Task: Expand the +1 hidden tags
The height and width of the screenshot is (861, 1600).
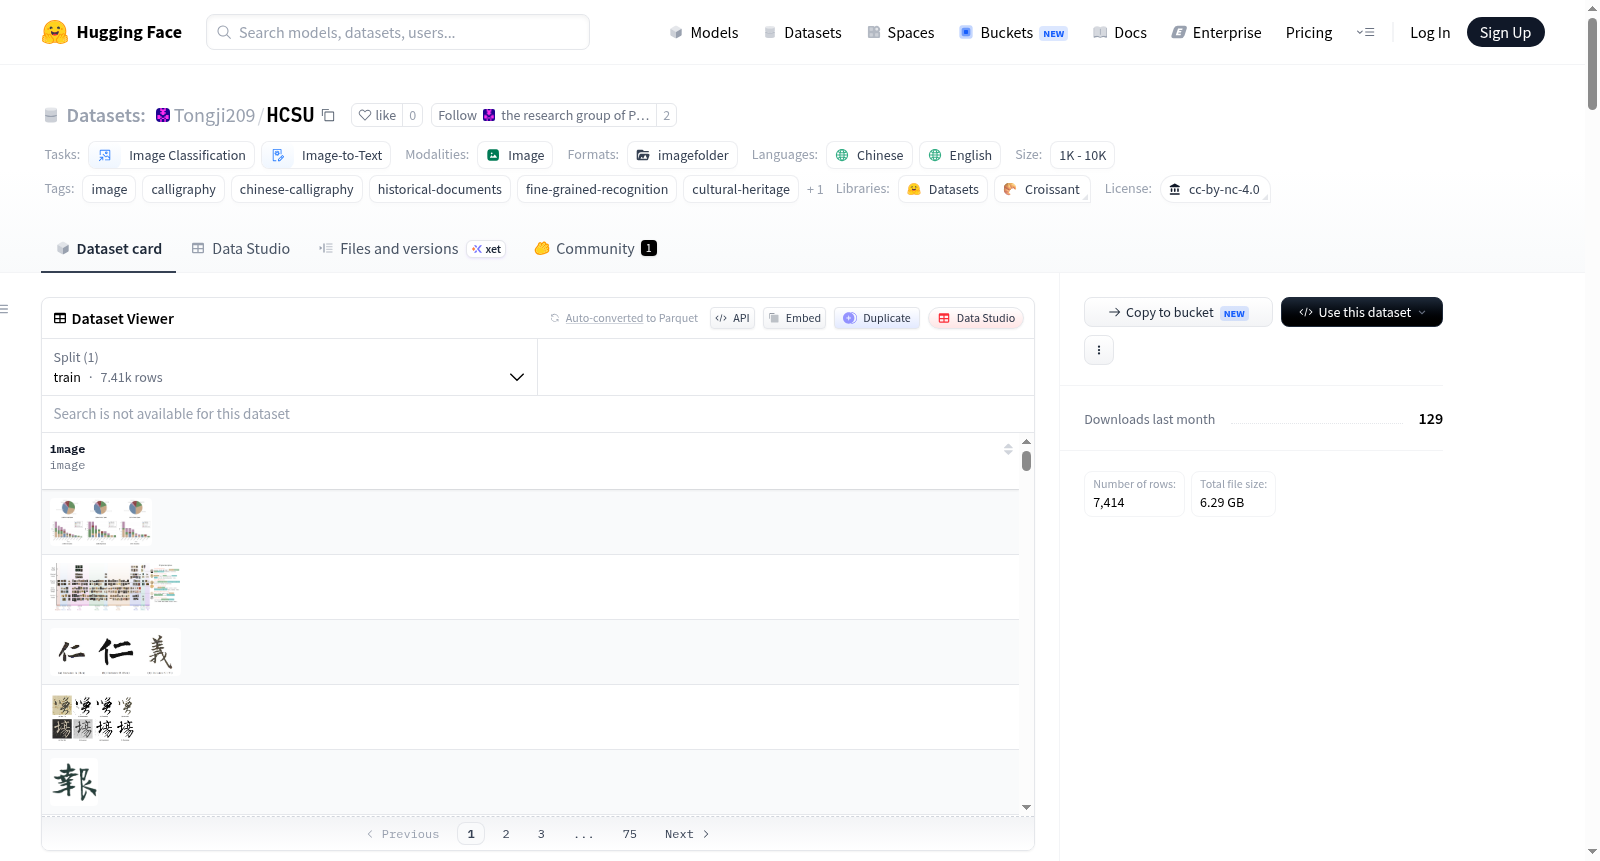Action: point(815,189)
